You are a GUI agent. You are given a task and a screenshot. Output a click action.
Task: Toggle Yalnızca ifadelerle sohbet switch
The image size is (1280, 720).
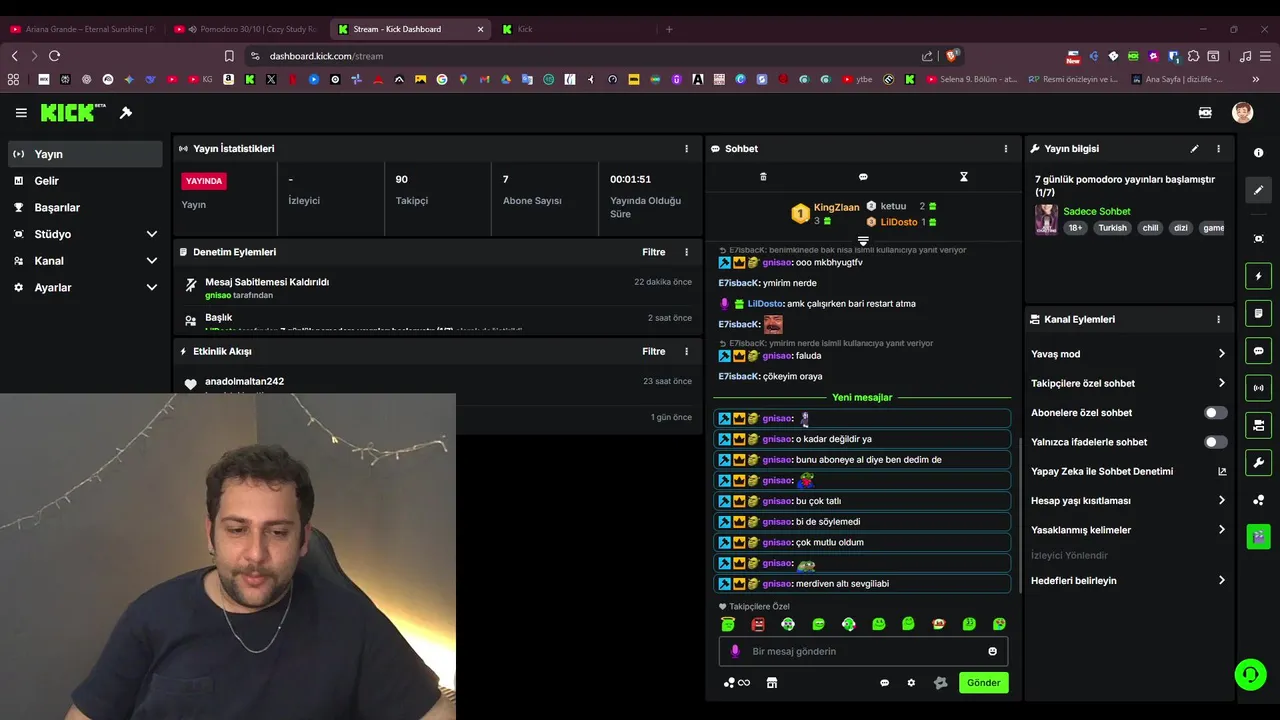pyautogui.click(x=1215, y=442)
